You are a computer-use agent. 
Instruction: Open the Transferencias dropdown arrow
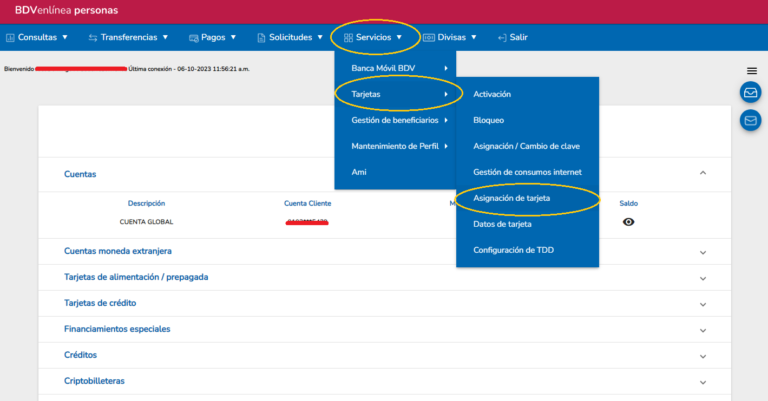pyautogui.click(x=165, y=37)
